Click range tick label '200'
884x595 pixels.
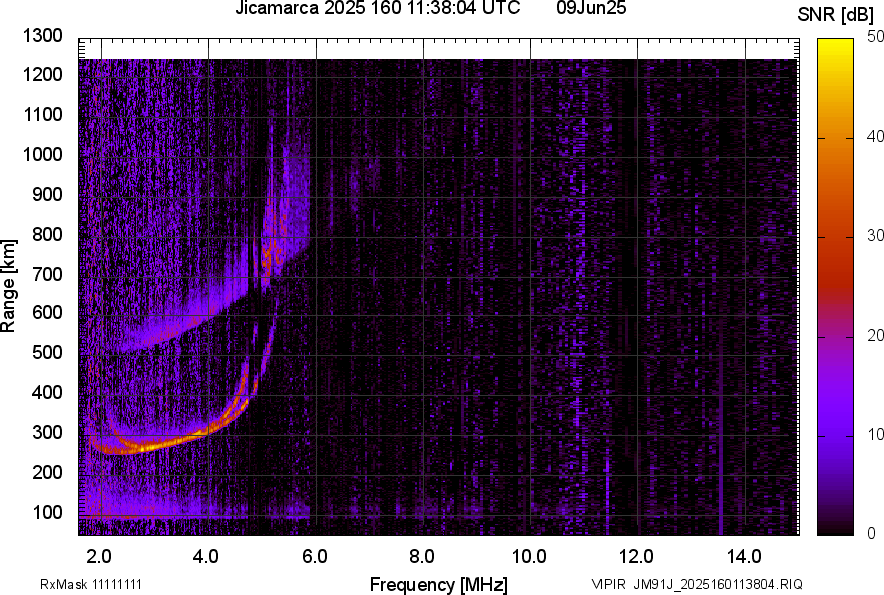47,472
